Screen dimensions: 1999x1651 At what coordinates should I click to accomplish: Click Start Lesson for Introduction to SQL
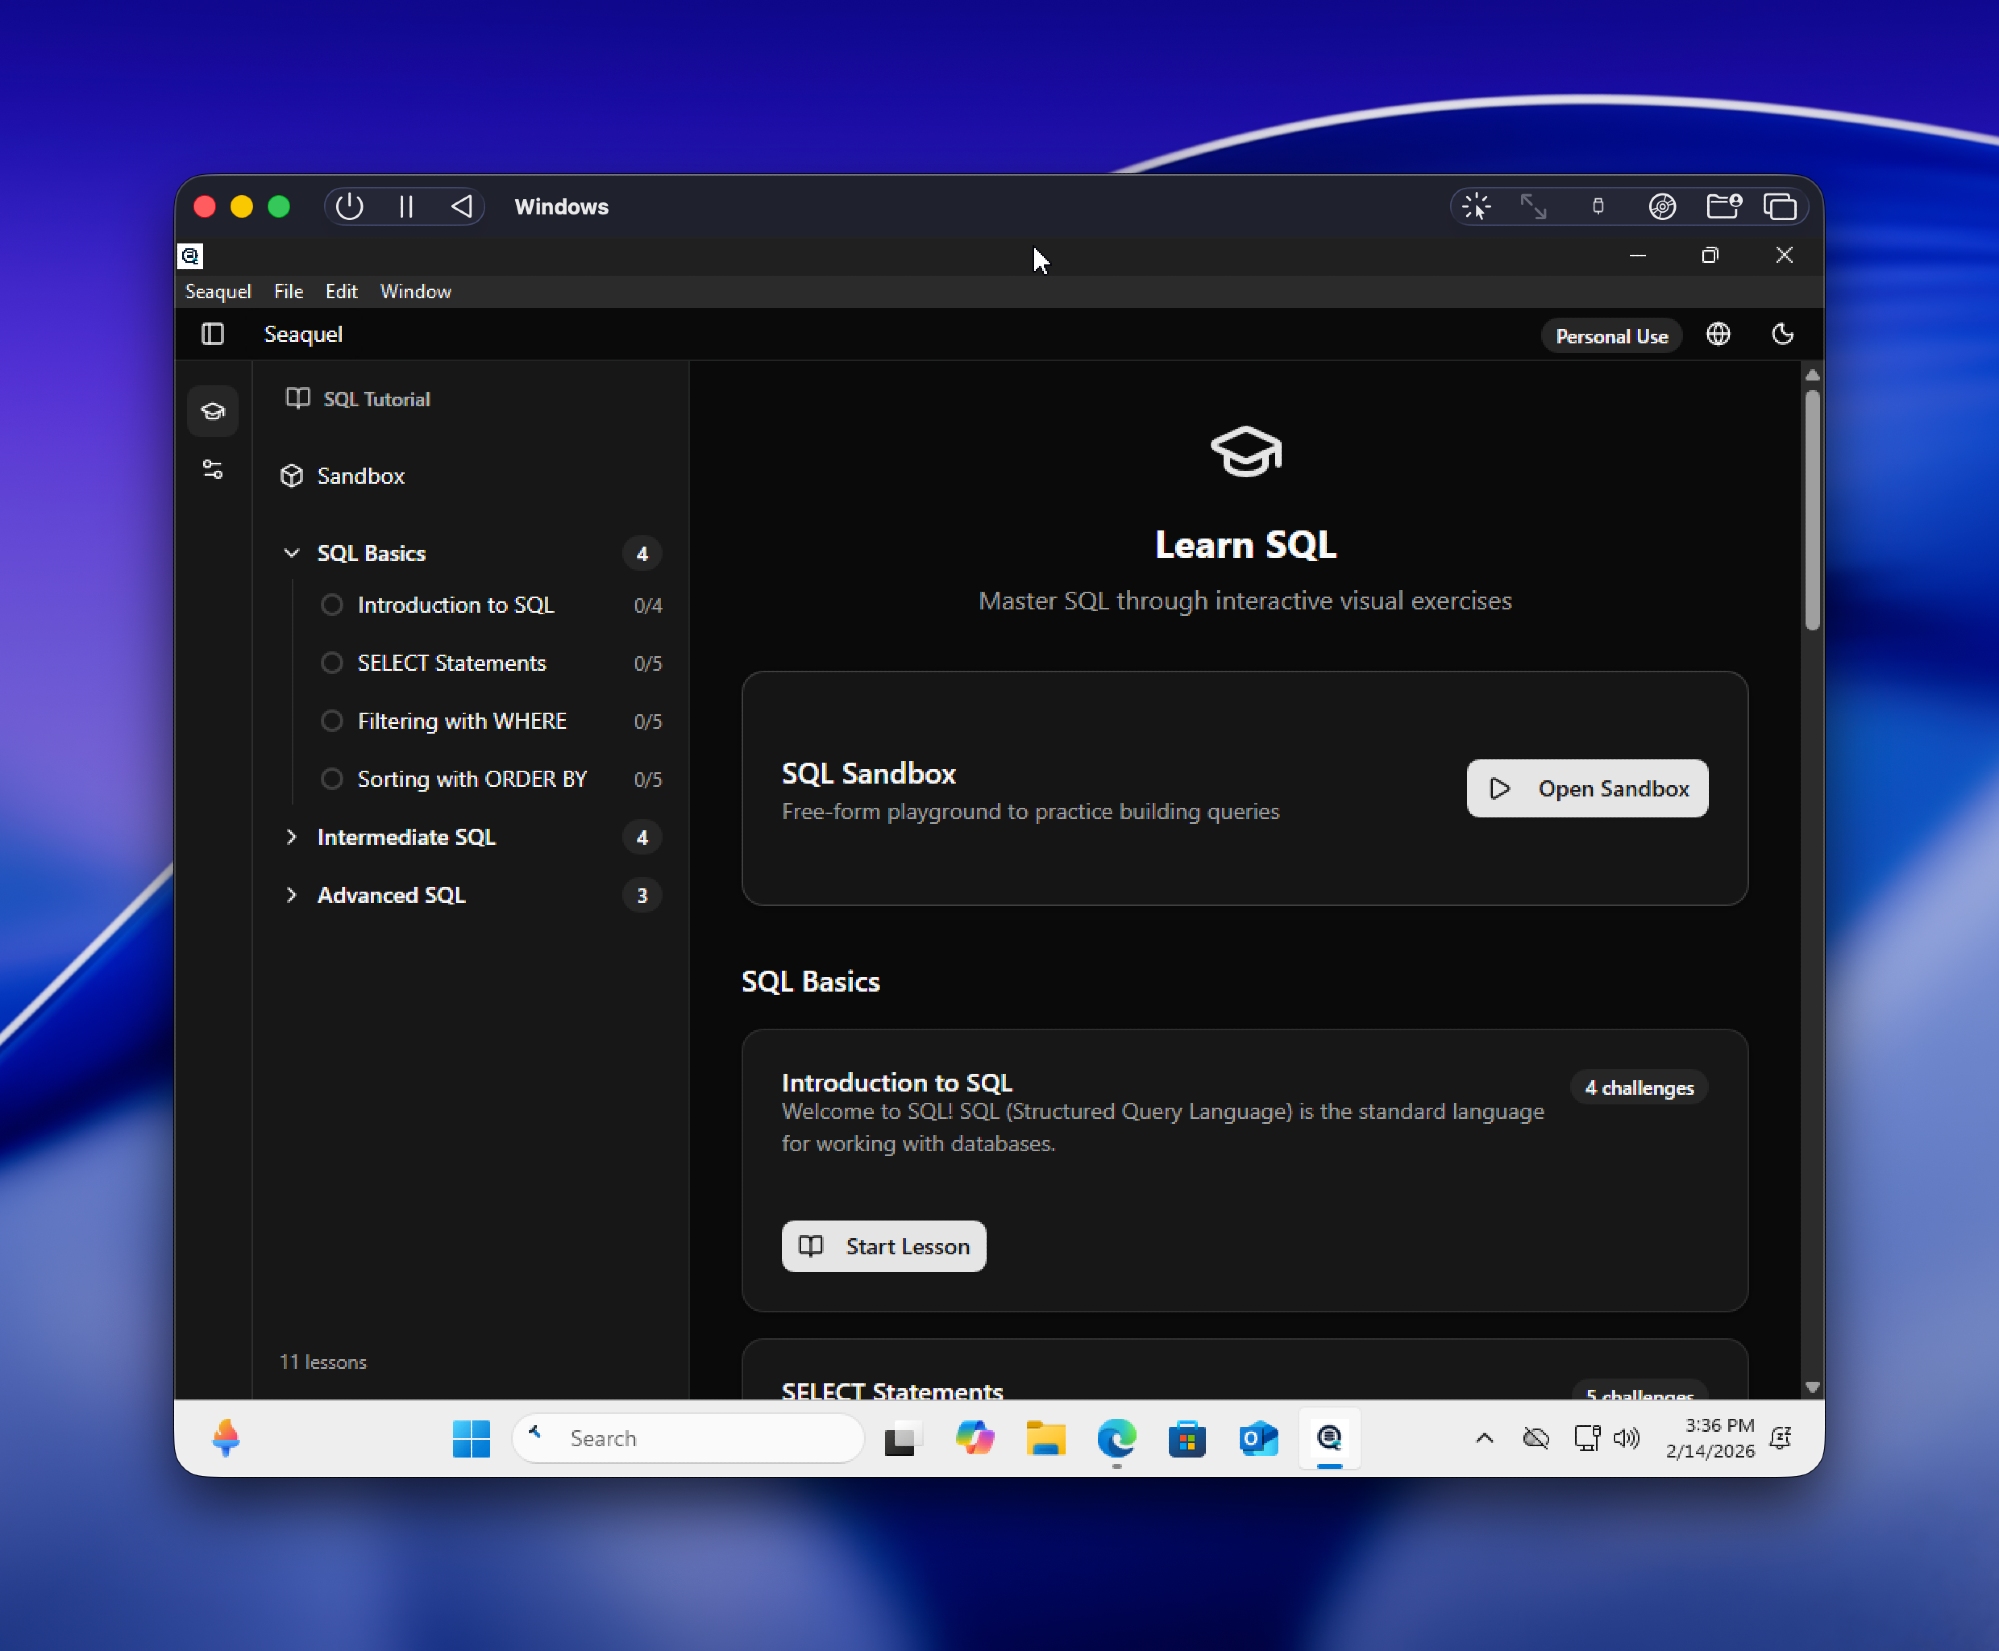coord(883,1246)
